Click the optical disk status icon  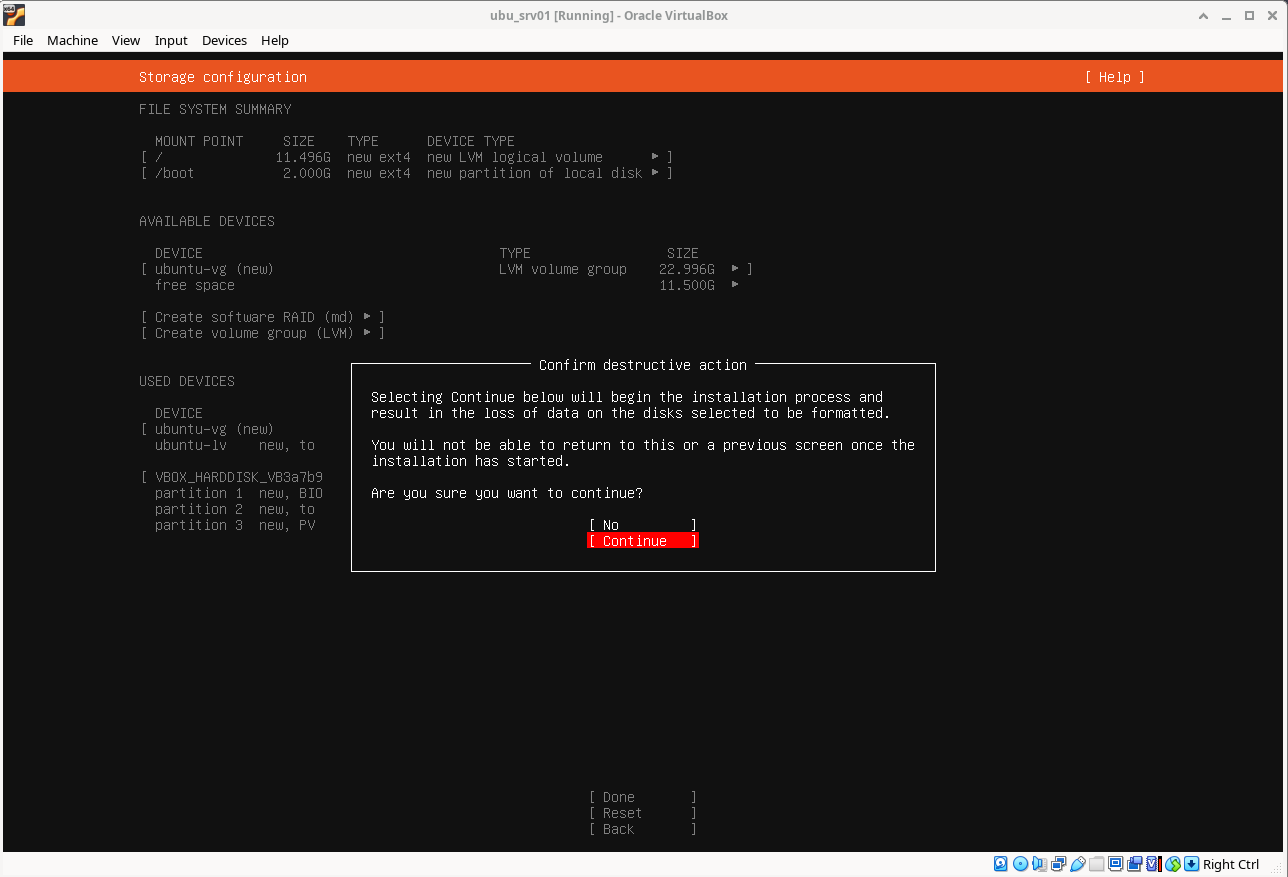[x=1020, y=864]
